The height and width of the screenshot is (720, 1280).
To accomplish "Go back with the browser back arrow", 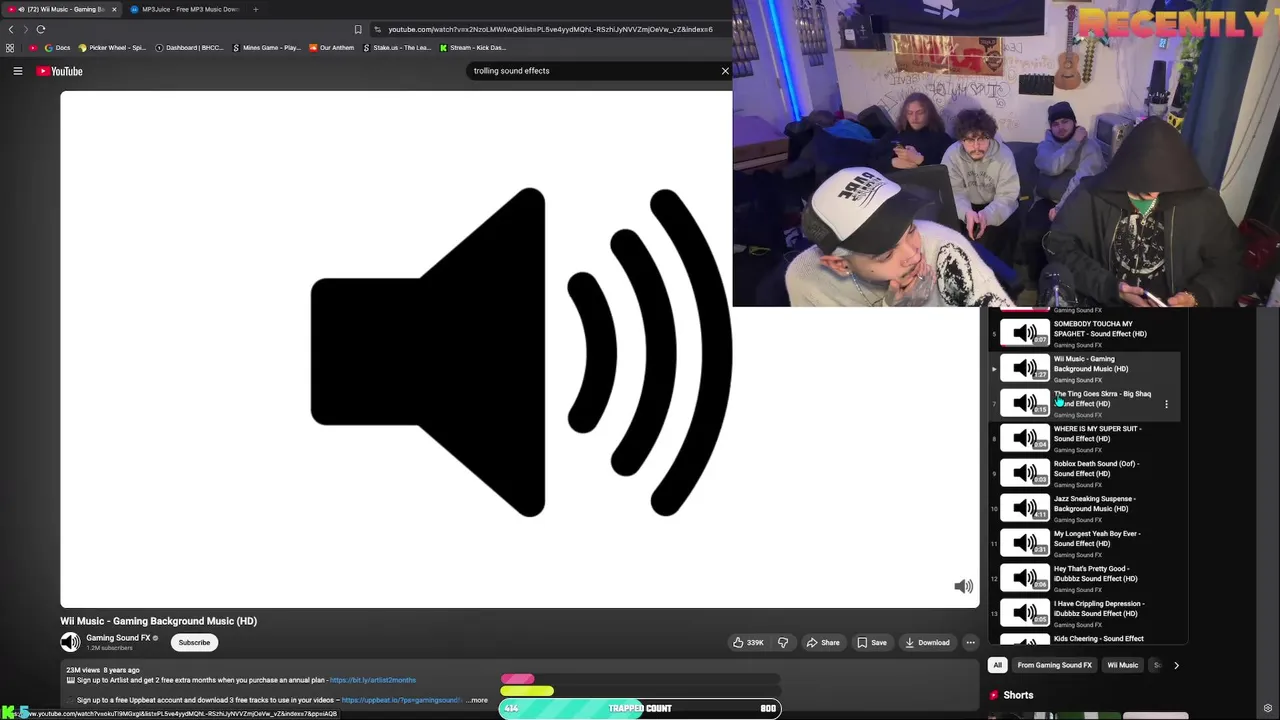I will pyautogui.click(x=11, y=29).
